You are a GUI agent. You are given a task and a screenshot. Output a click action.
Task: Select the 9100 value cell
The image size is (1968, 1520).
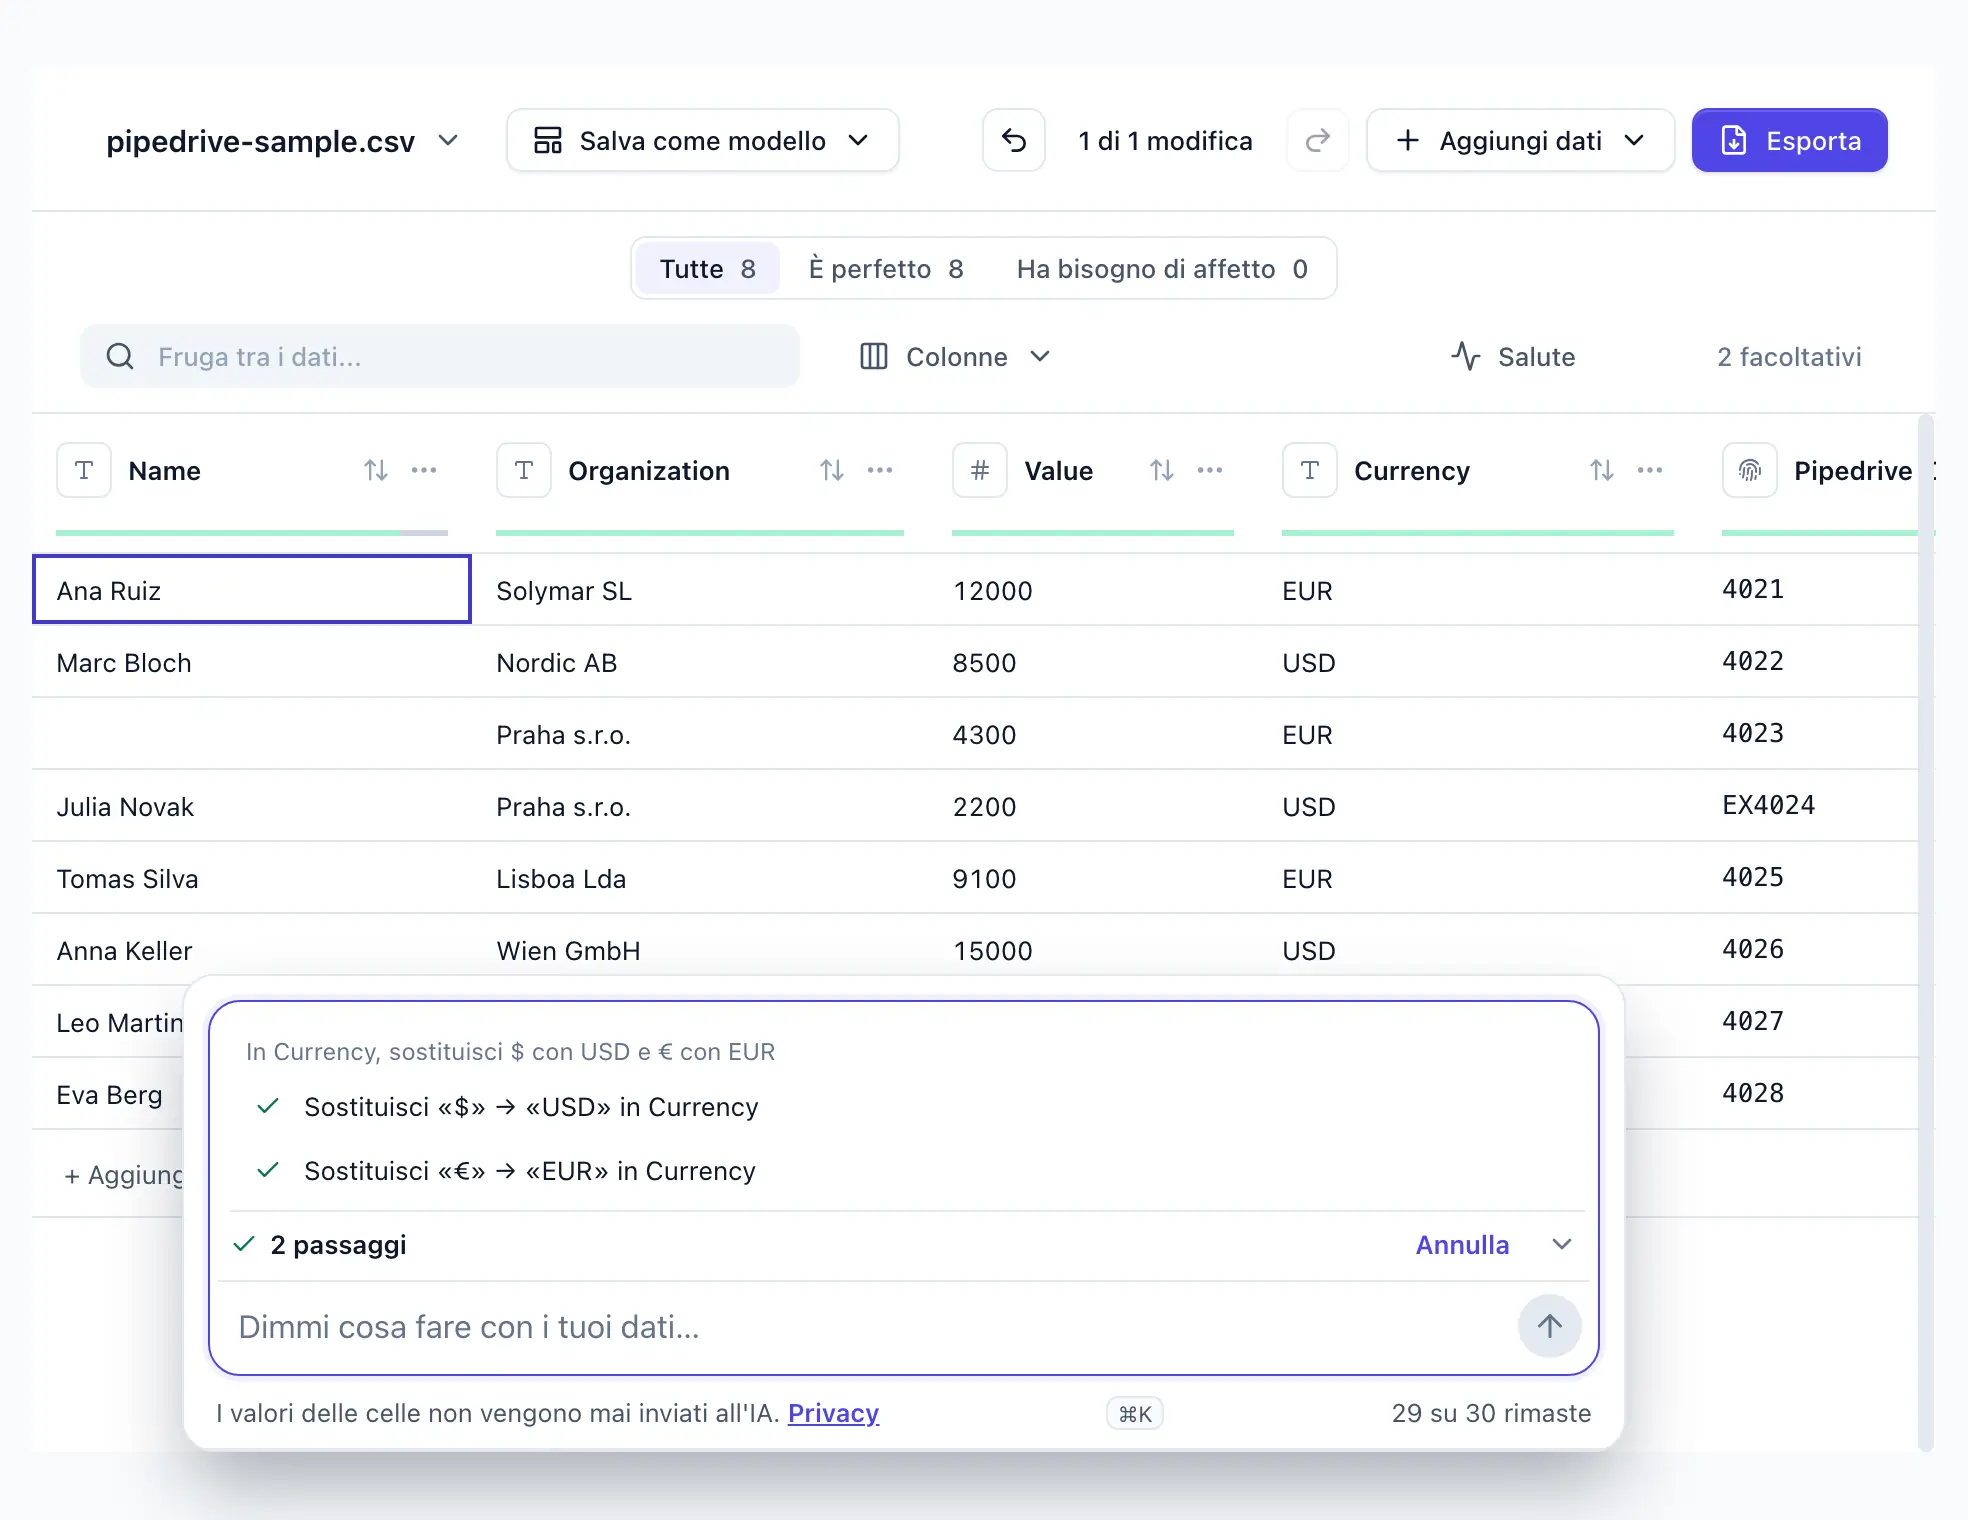1093,878
